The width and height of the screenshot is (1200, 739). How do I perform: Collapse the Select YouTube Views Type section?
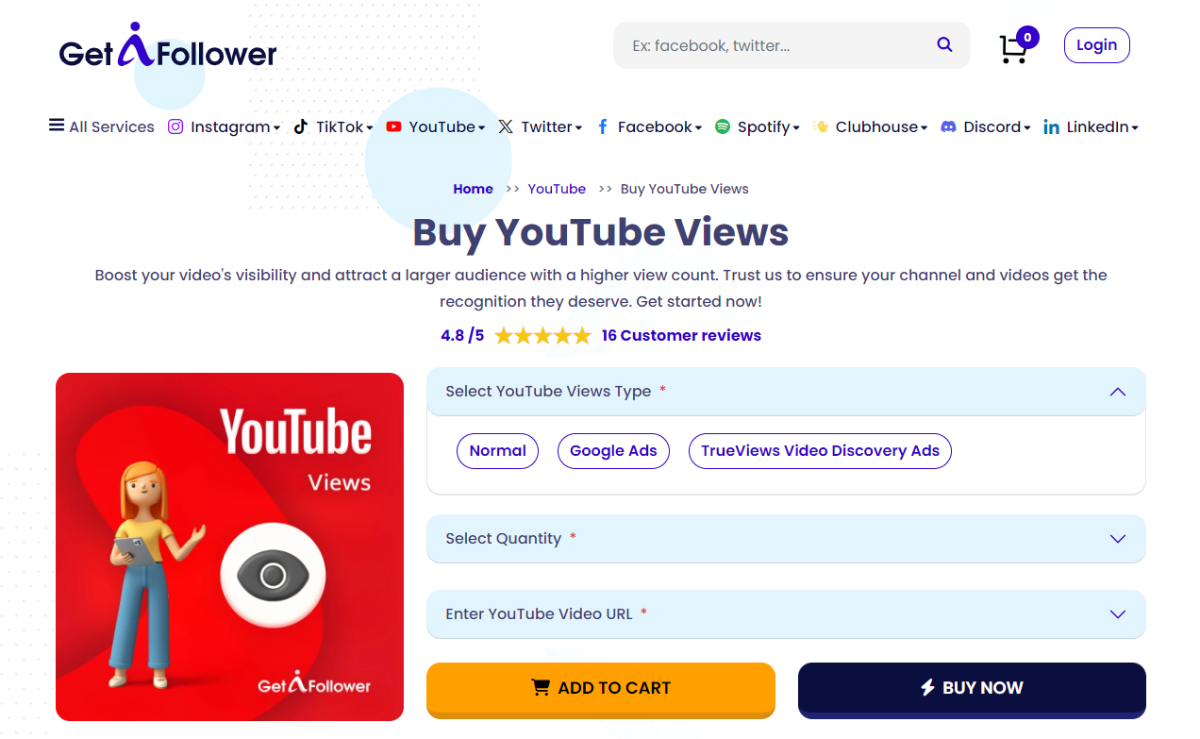(1118, 392)
